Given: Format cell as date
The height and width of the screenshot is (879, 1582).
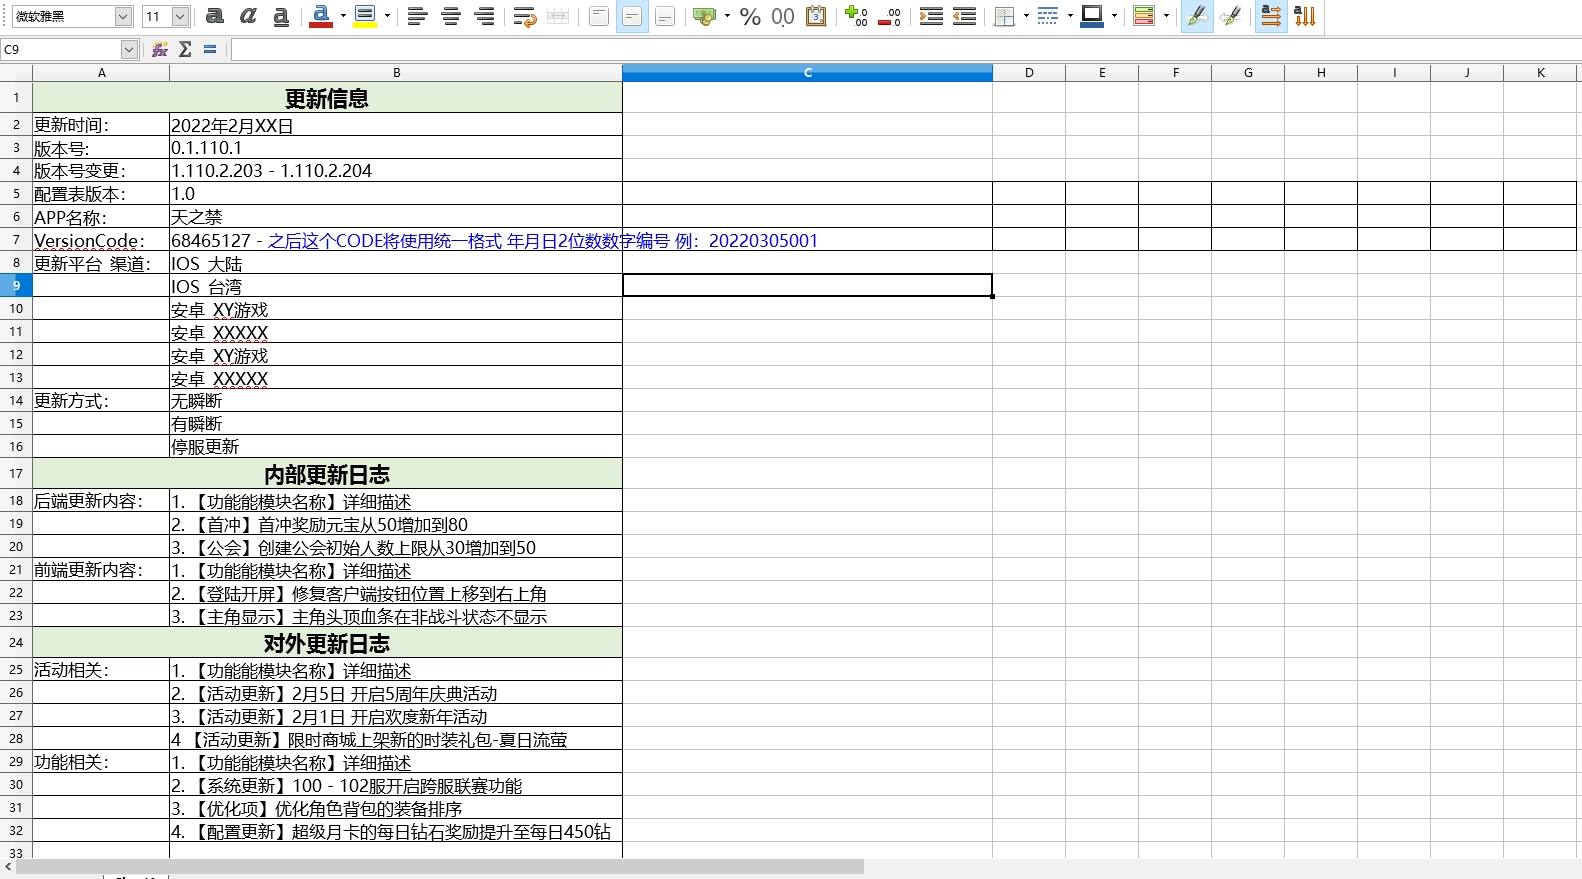Looking at the screenshot, I should pos(816,16).
